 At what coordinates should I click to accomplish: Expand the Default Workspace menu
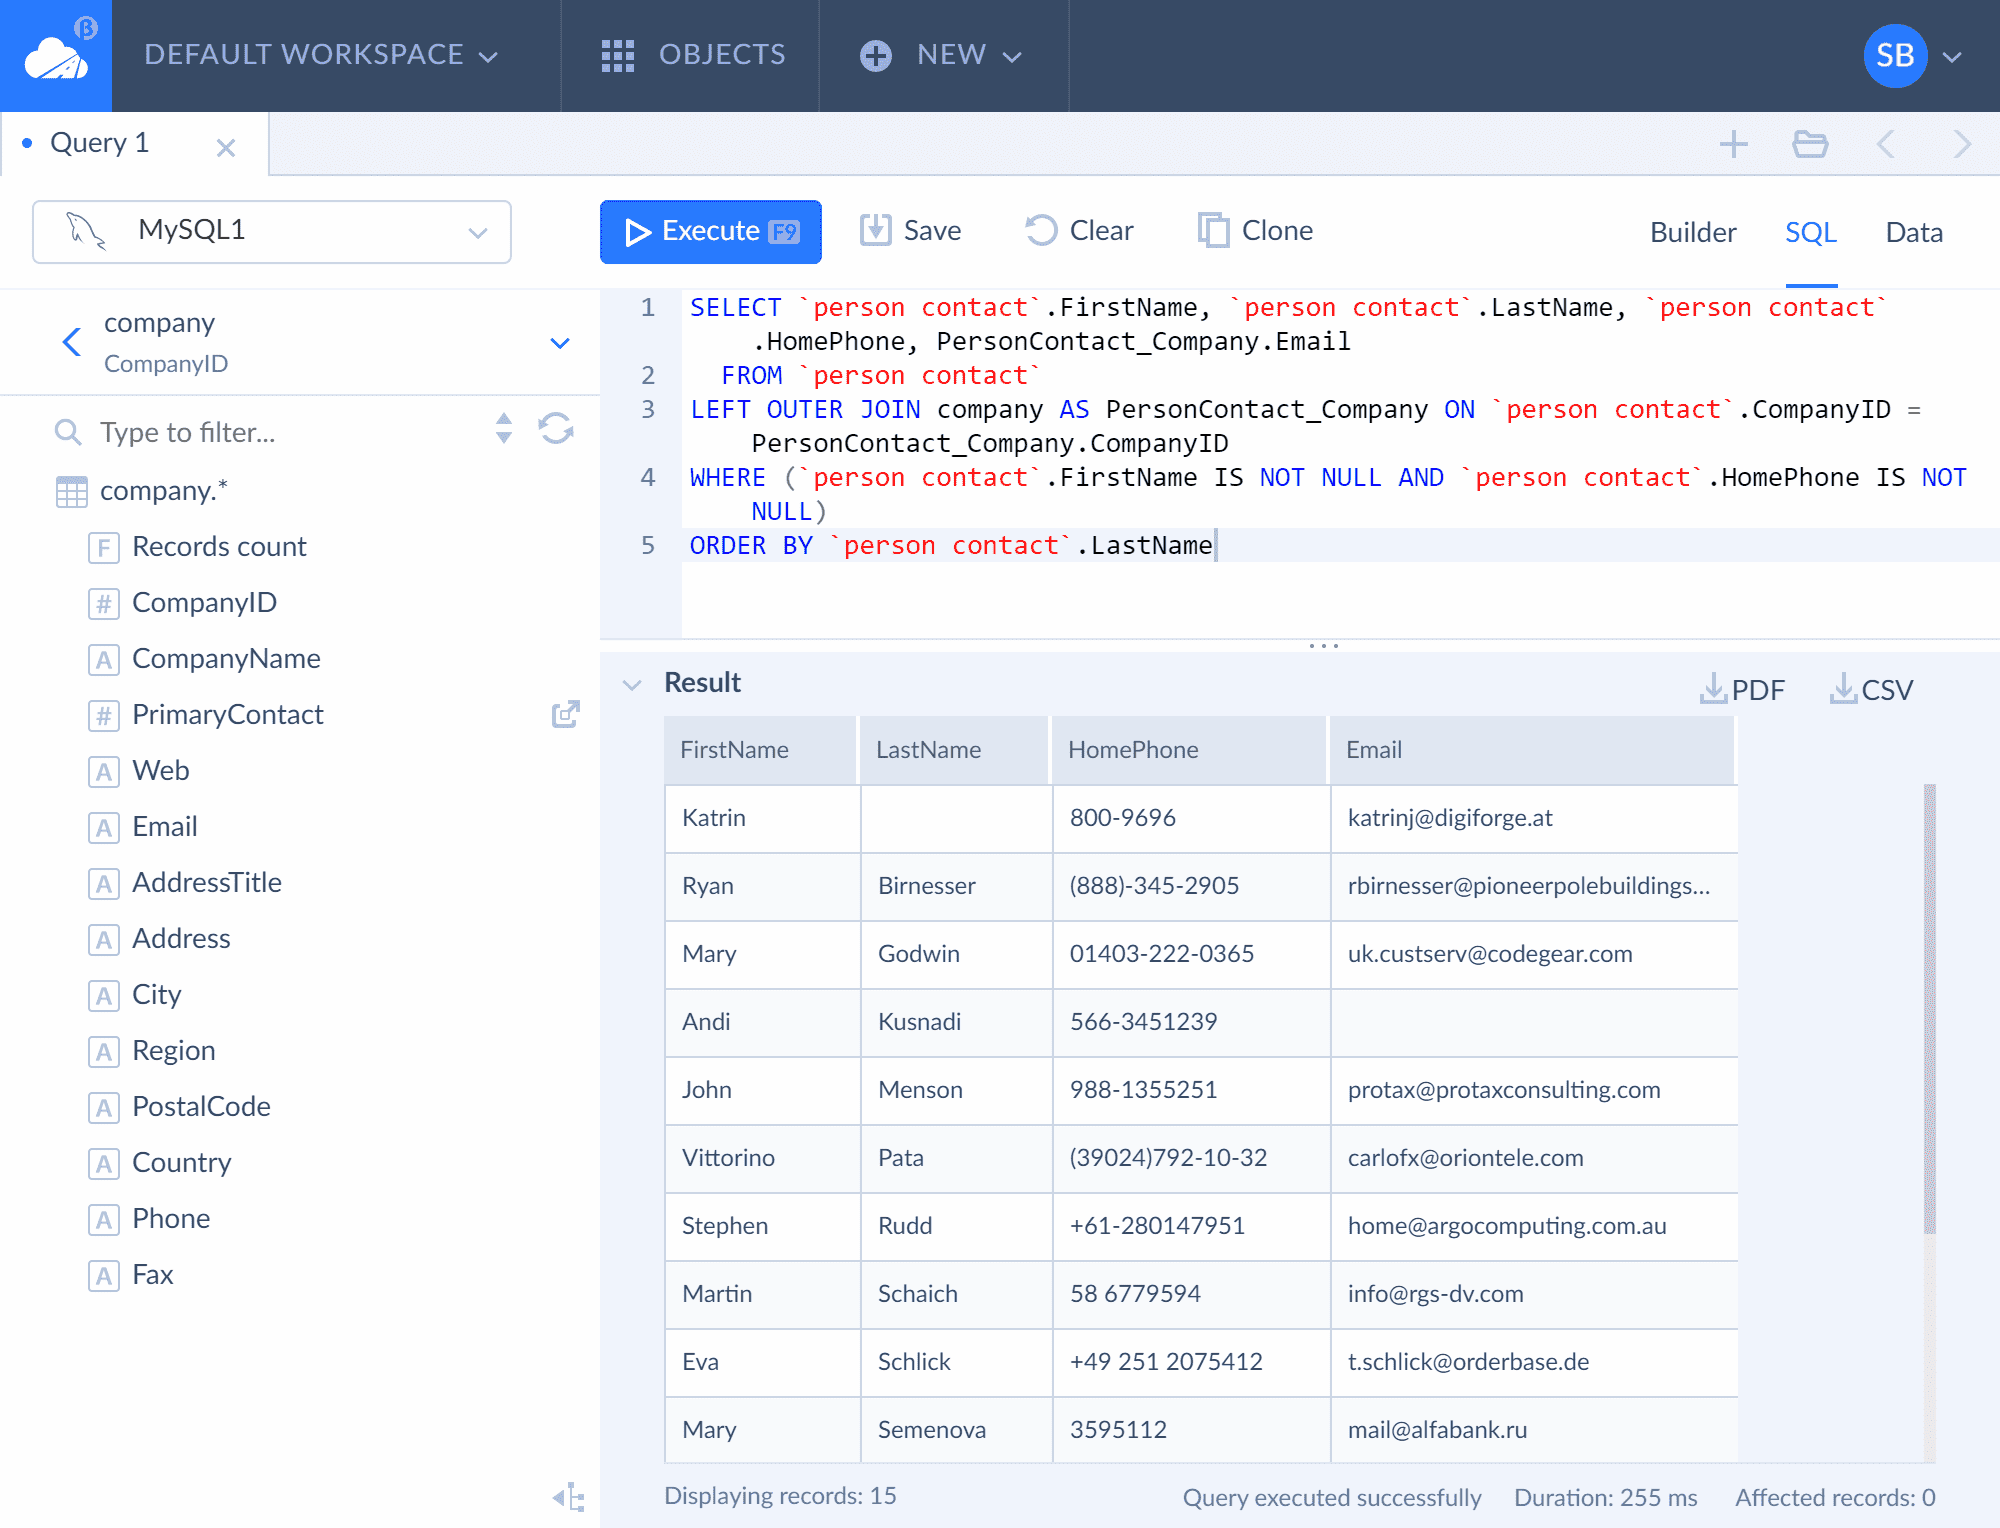point(320,55)
